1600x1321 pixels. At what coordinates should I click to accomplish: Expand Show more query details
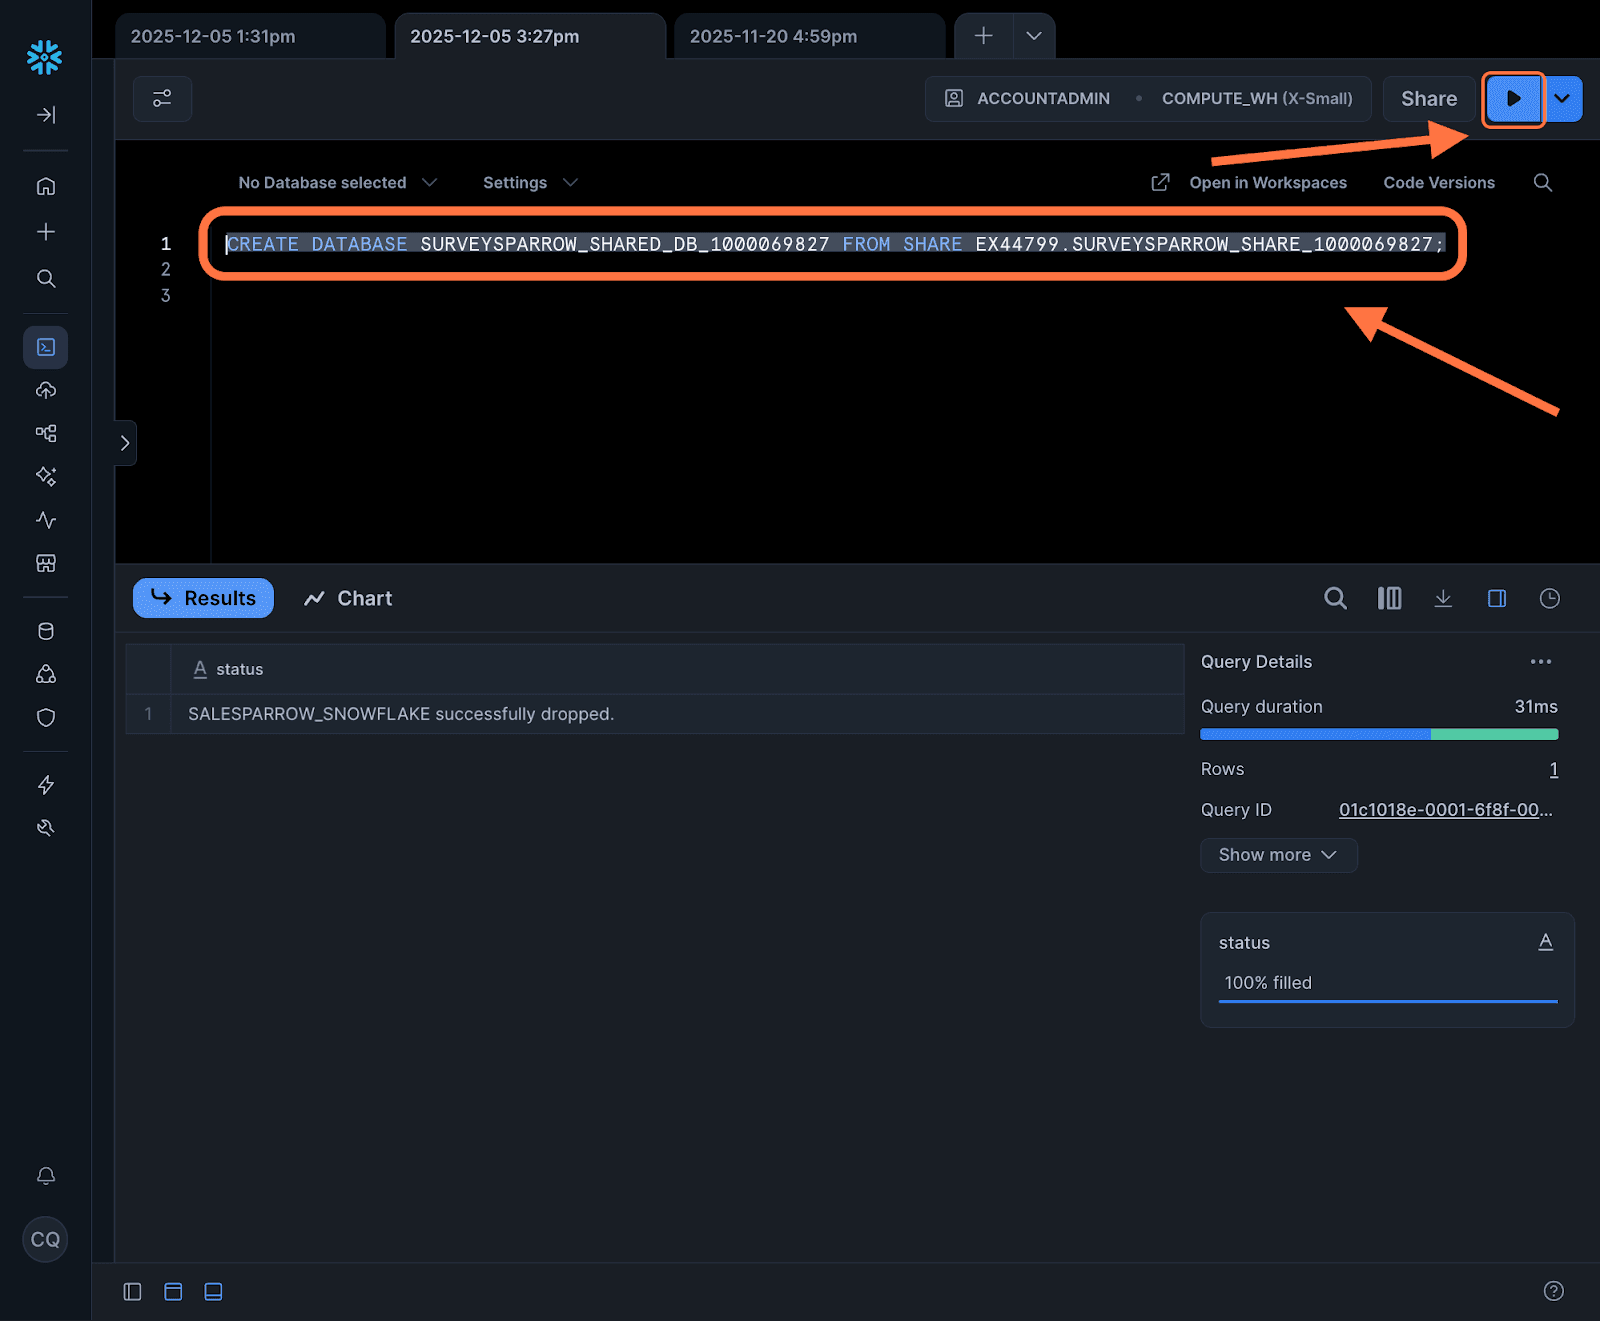pyautogui.click(x=1278, y=855)
